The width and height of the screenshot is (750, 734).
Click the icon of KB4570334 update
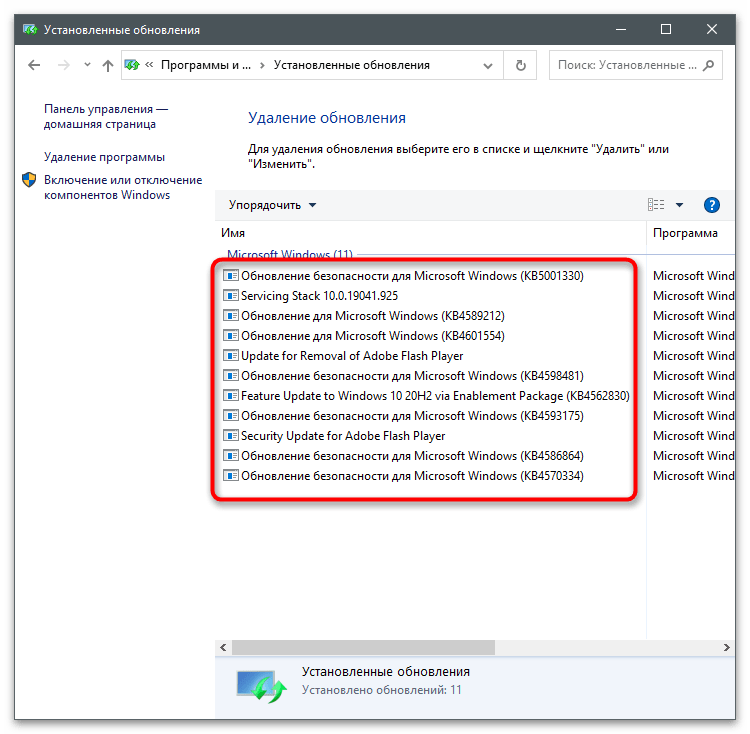pos(231,476)
